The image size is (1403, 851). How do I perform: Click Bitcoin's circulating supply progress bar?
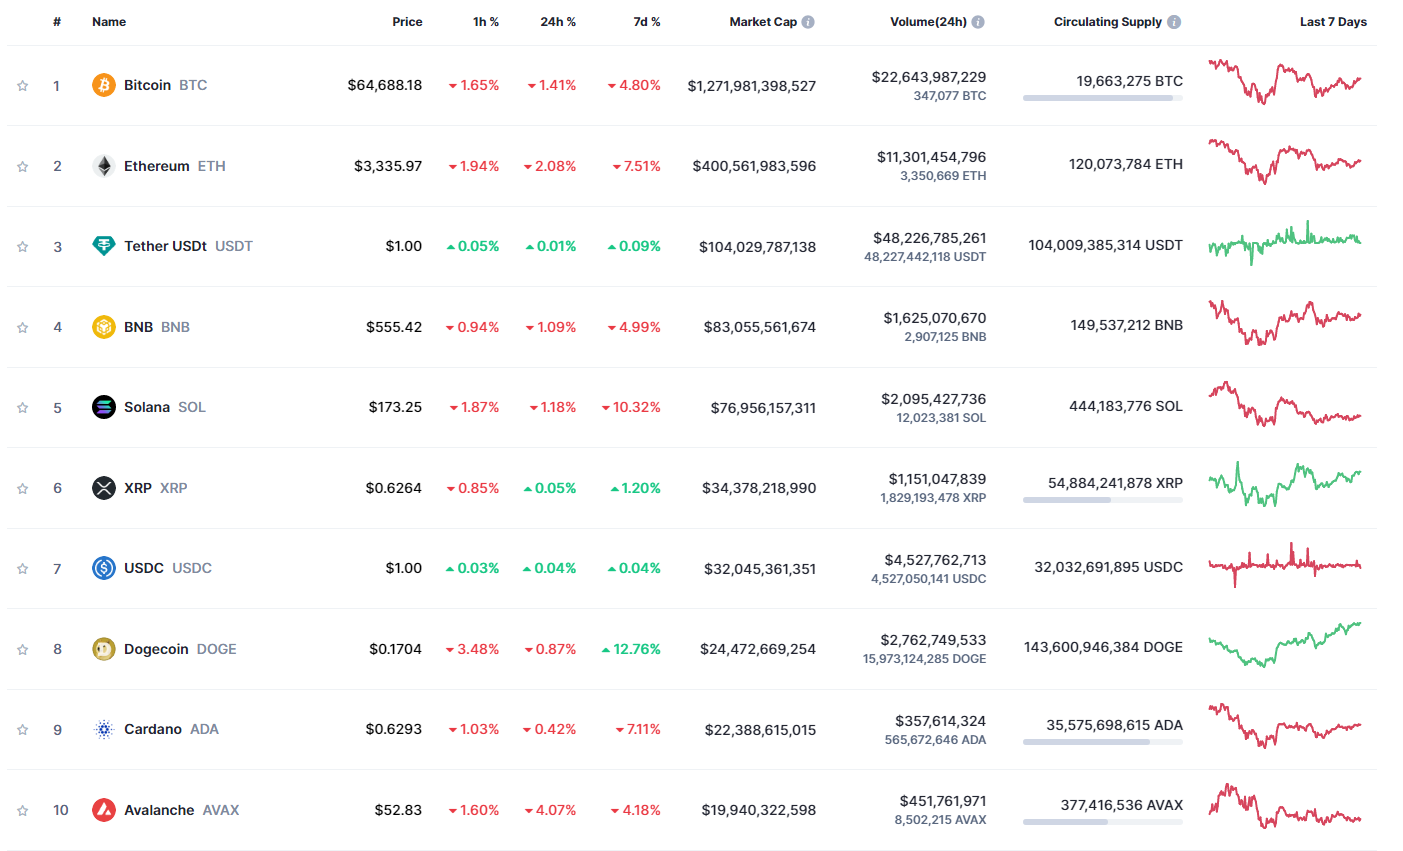(x=1102, y=98)
